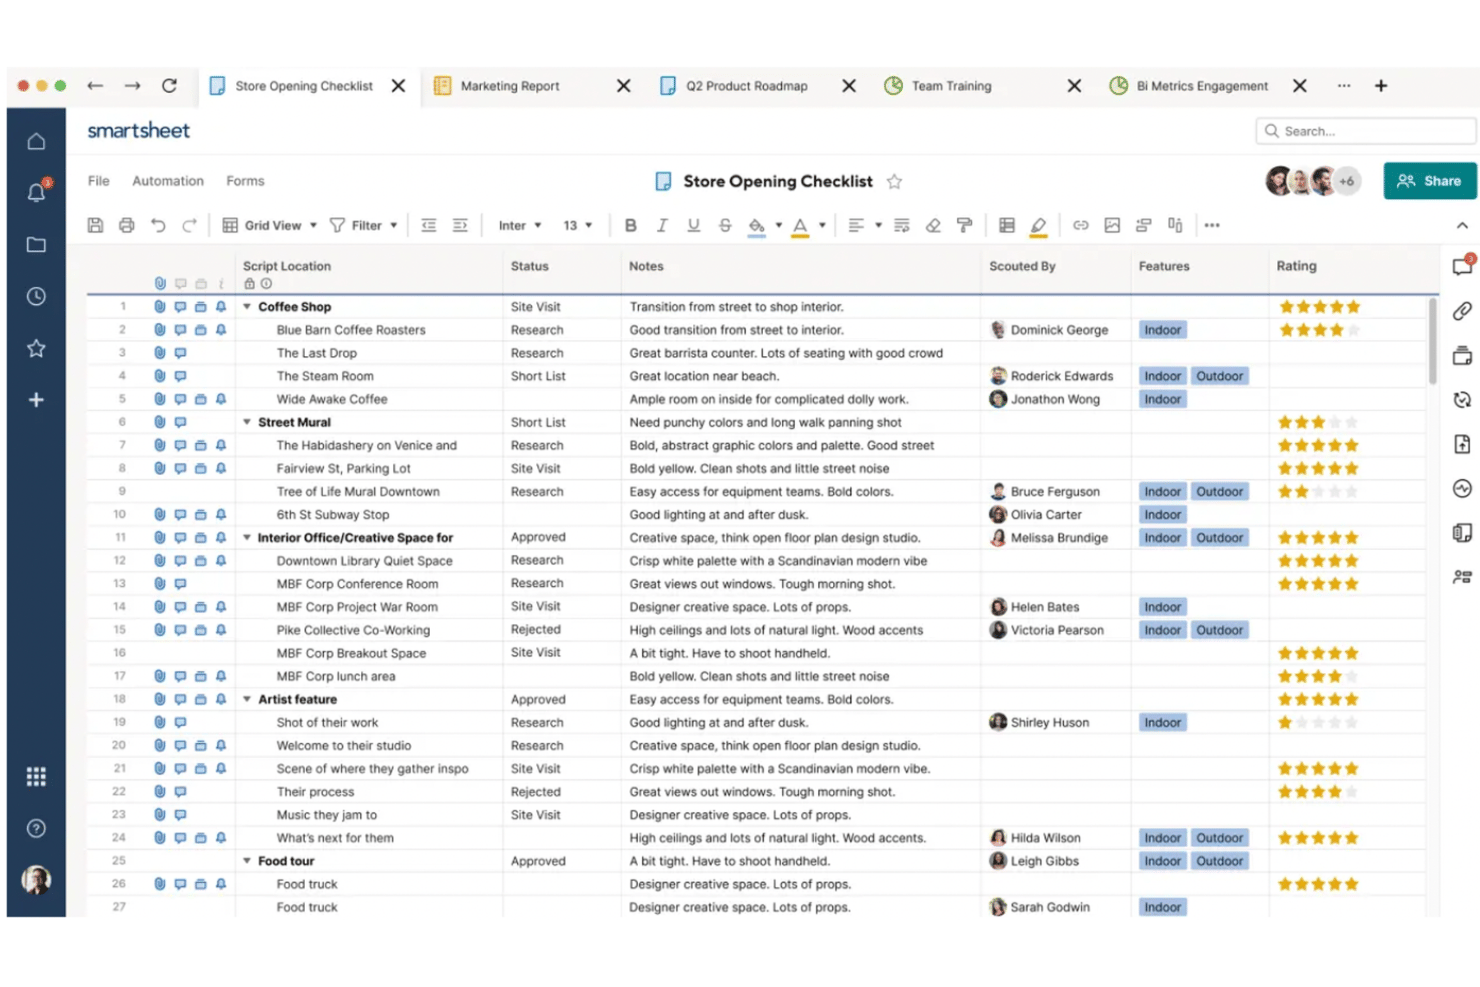Open the fill background color picker
The width and height of the screenshot is (1480, 987).
pyautogui.click(x=757, y=226)
